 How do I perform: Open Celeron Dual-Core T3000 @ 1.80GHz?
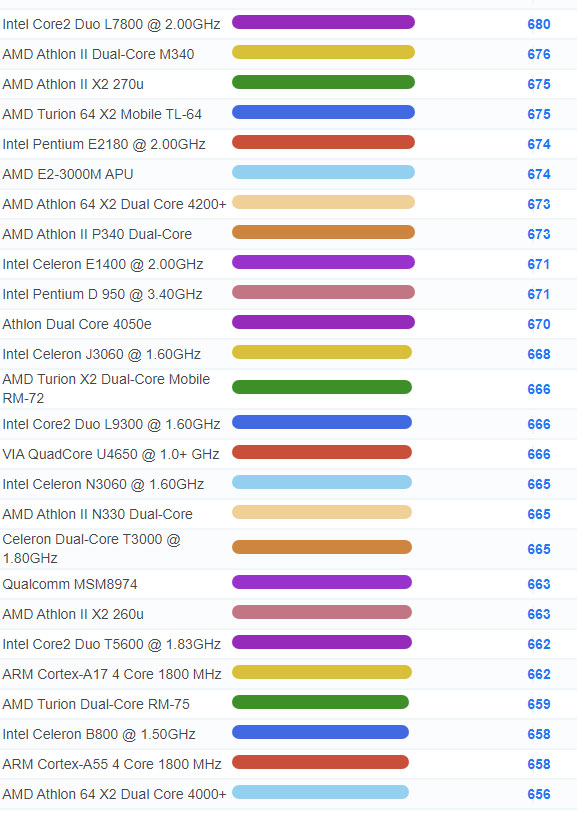(92, 549)
